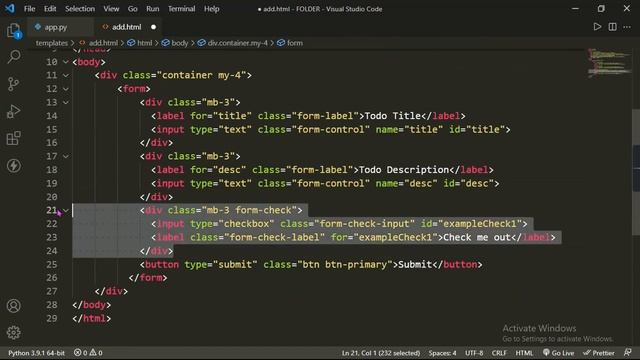Click unsaved dot on add.html tab

click(153, 27)
